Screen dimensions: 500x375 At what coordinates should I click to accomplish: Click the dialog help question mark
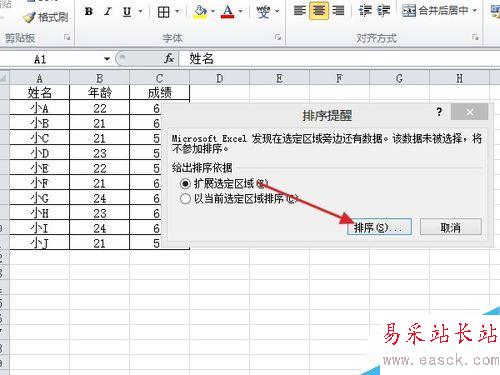439,112
